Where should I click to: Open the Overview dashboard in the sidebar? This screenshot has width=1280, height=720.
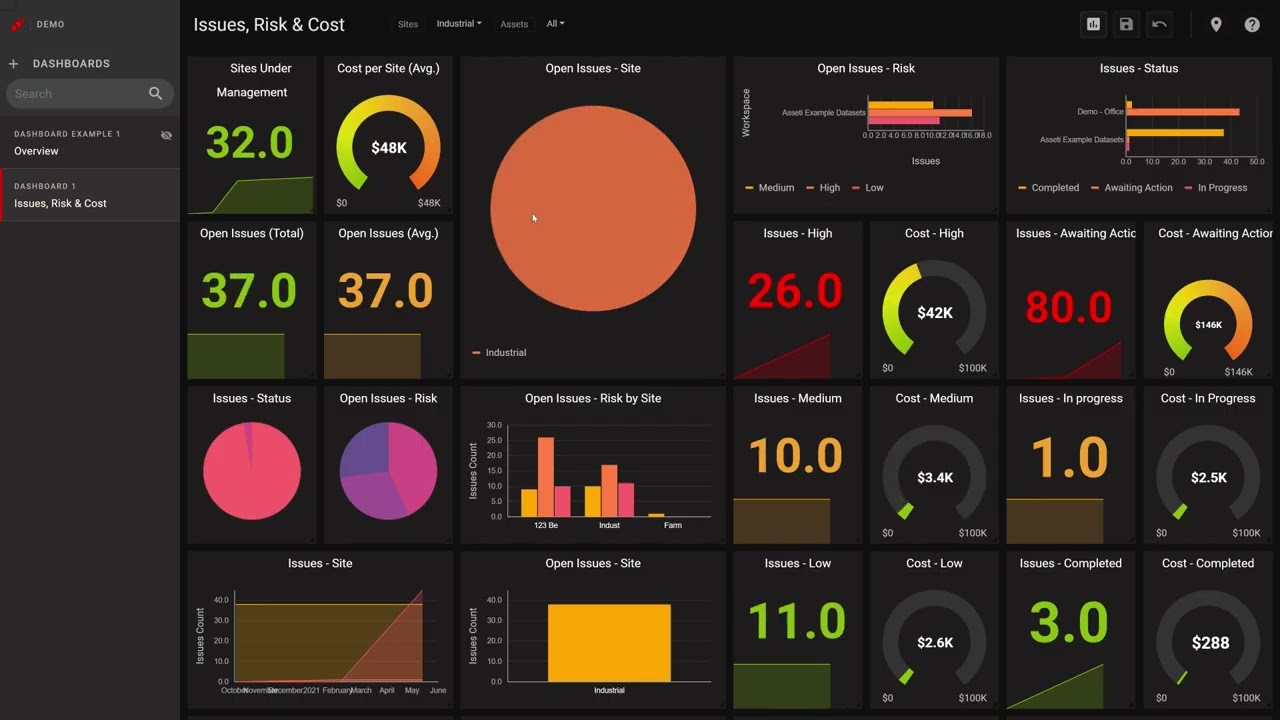pos(37,151)
